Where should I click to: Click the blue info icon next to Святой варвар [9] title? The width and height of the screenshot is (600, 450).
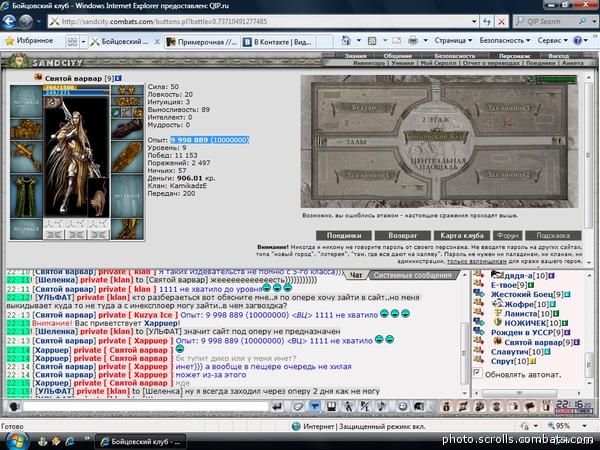pos(118,78)
